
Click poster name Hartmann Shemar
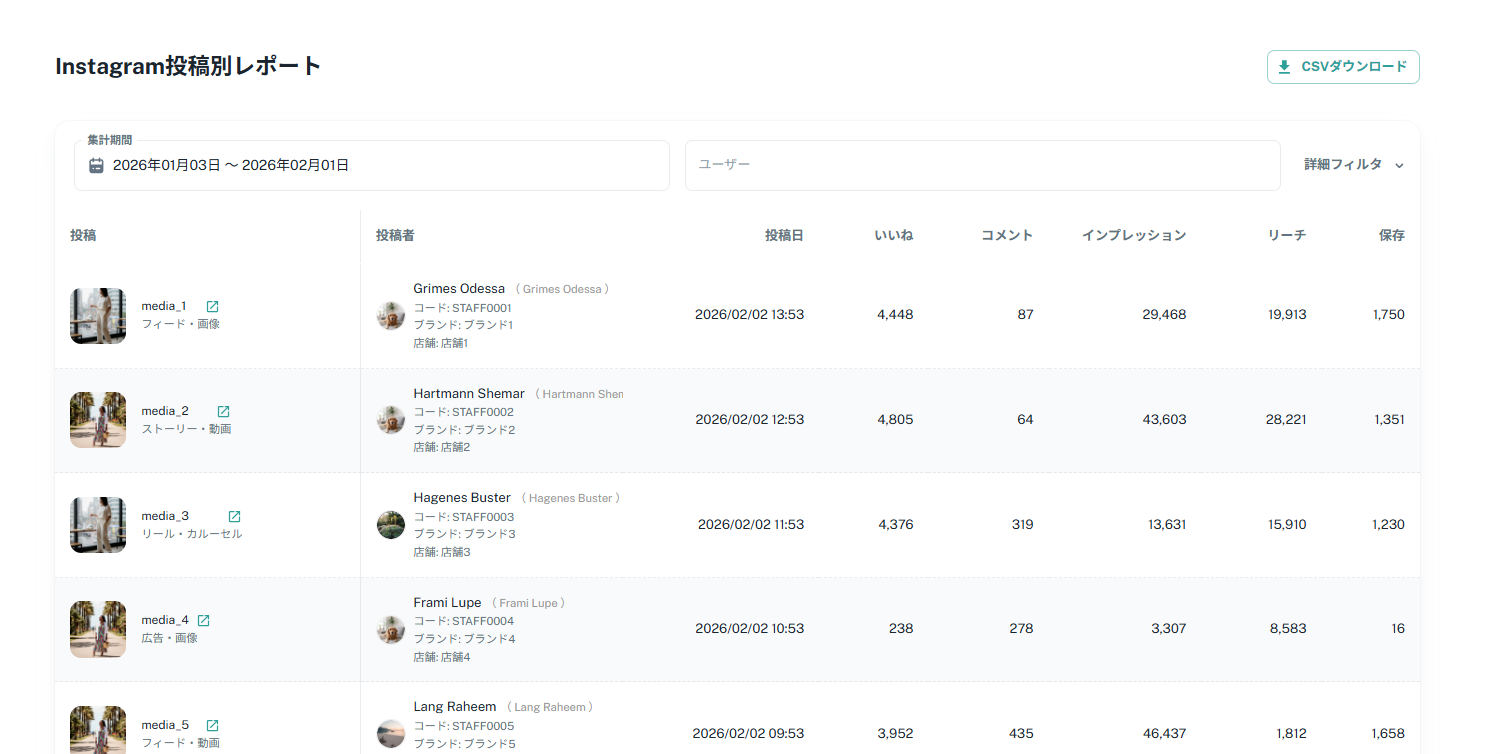click(x=468, y=394)
